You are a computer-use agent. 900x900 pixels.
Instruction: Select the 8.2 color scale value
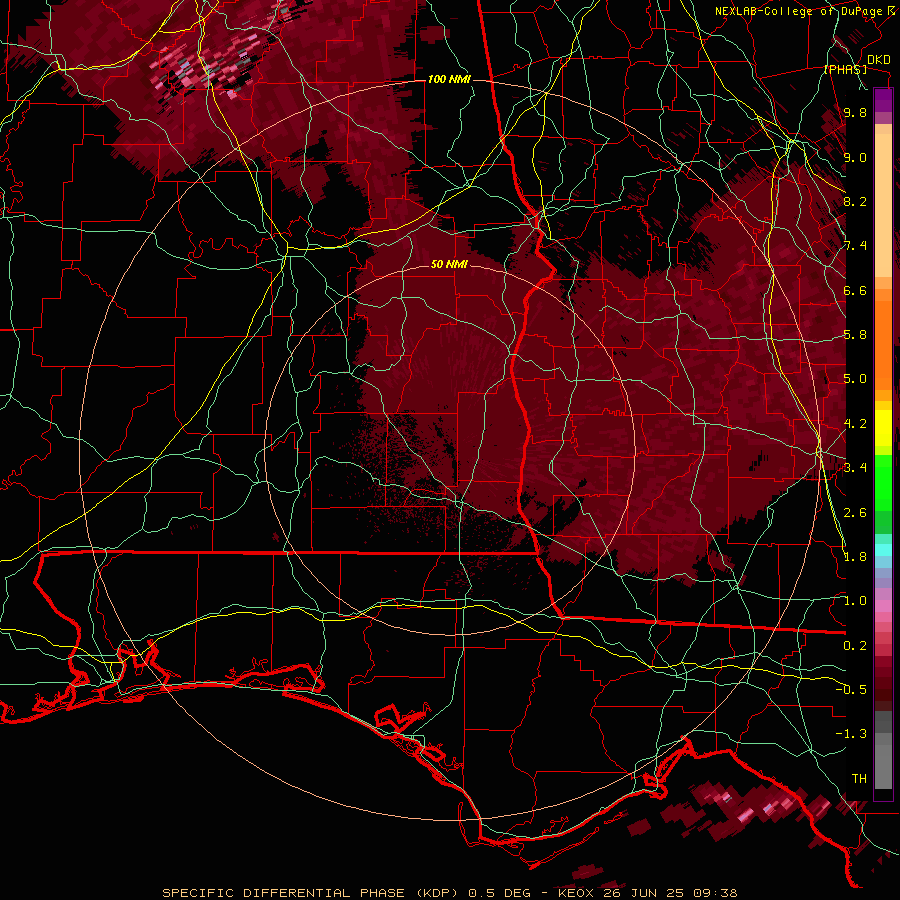click(855, 201)
